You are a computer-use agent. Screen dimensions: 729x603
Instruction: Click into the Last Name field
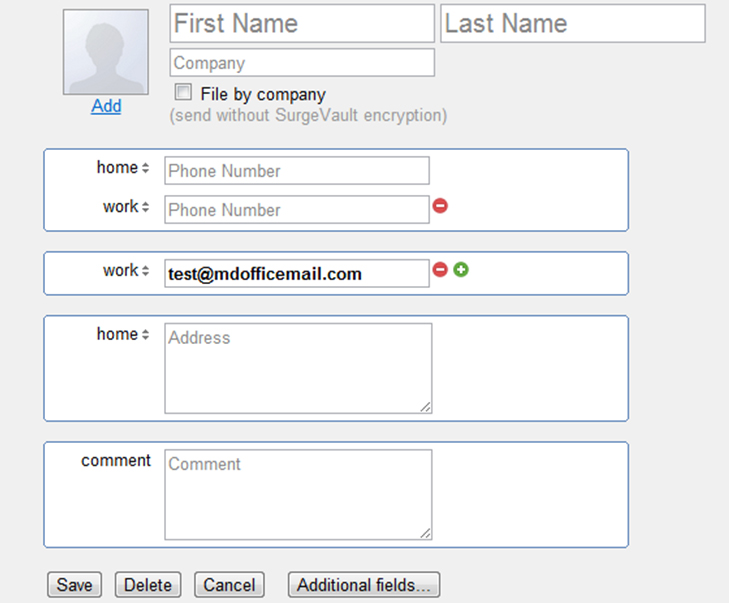[x=572, y=24]
